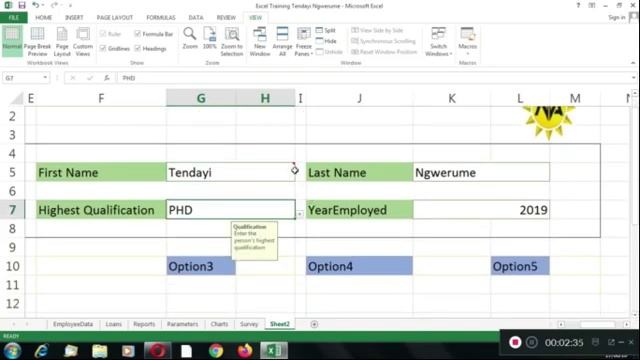640x360 pixels.
Task: Select the Option4 cell
Action: pos(359,266)
